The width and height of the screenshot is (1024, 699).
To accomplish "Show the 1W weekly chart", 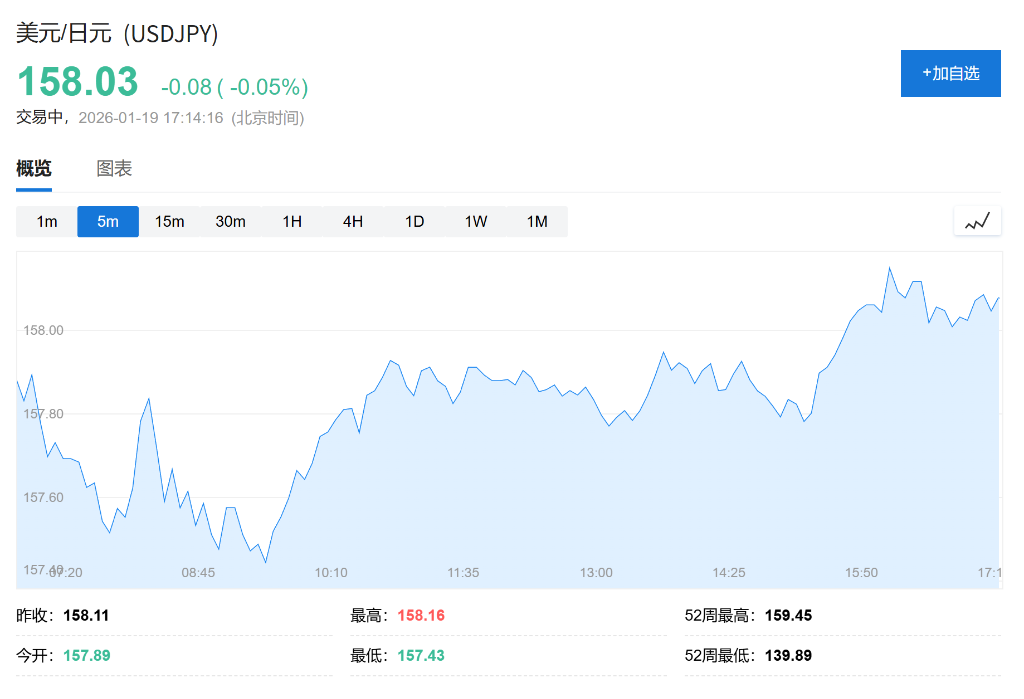I will [x=476, y=221].
